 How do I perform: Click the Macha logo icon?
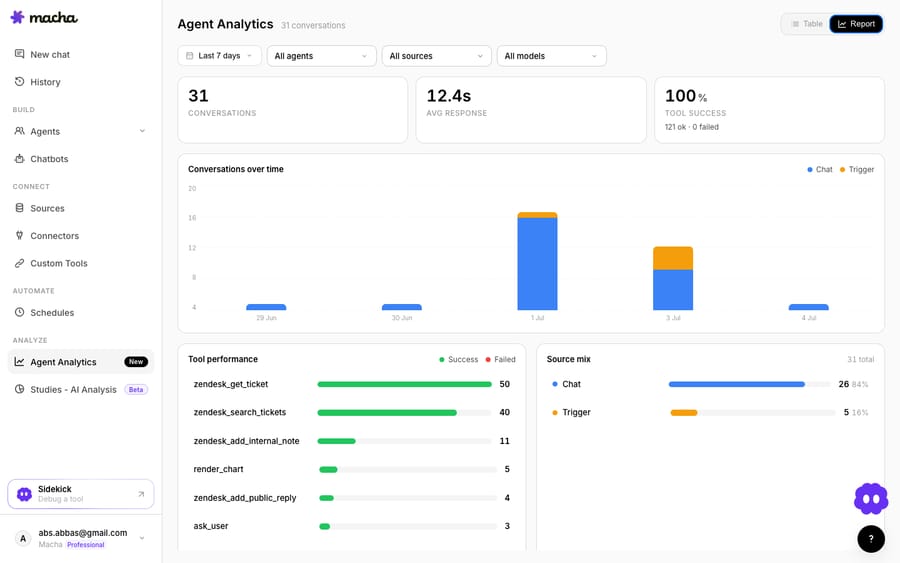17,17
